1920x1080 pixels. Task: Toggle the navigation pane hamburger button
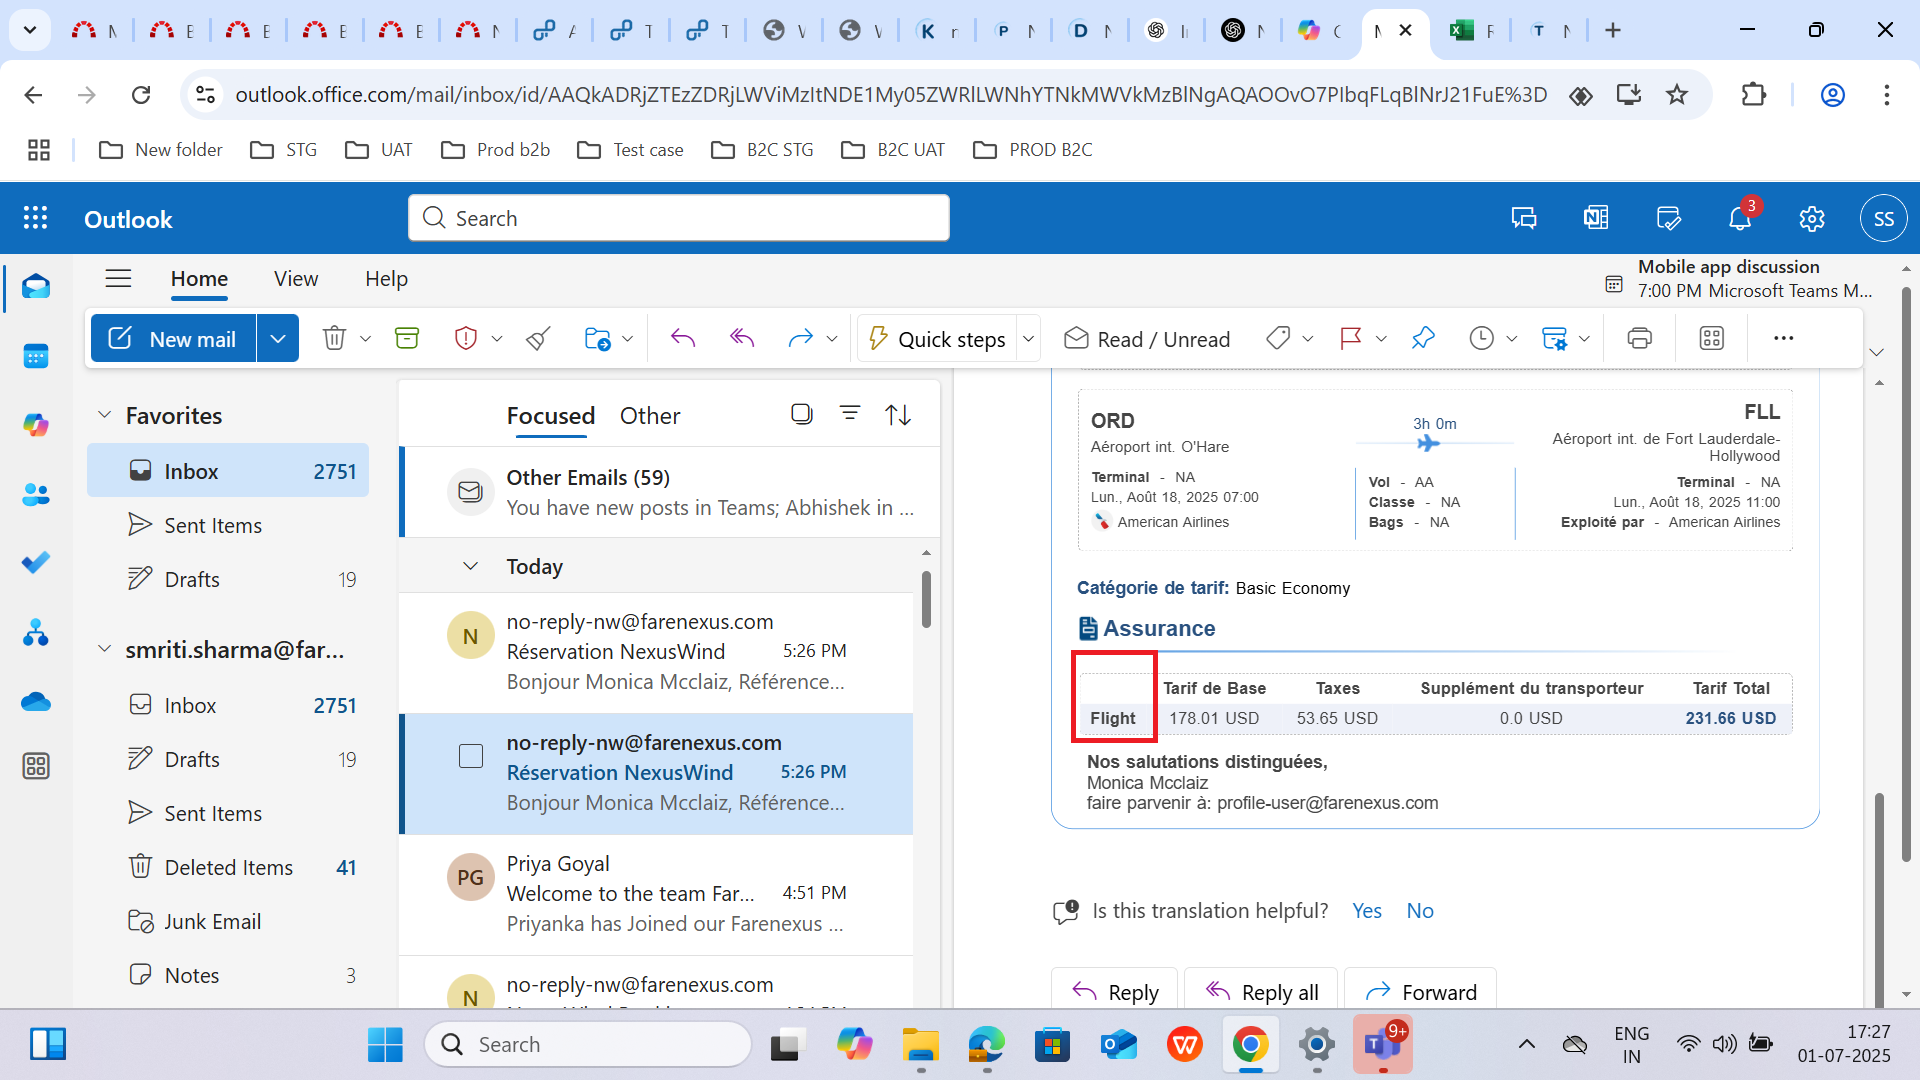click(118, 278)
